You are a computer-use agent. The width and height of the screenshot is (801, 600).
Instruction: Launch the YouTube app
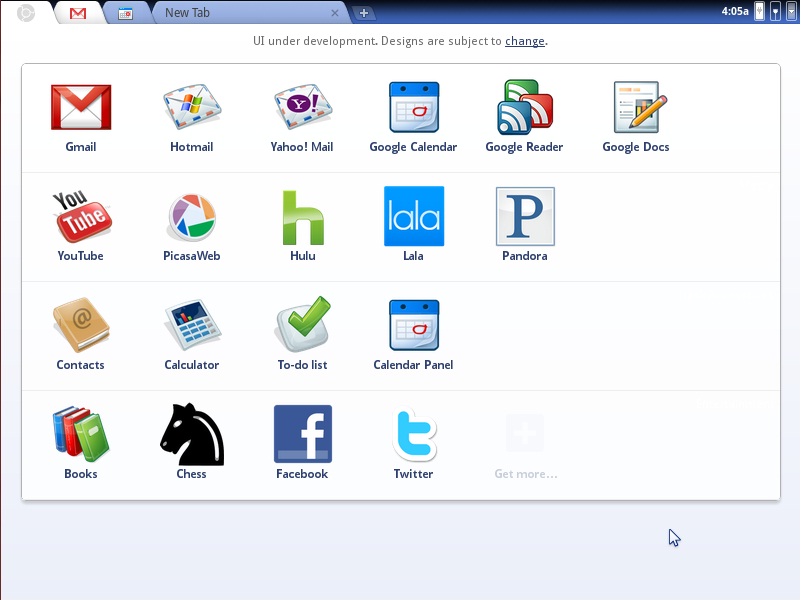point(82,217)
